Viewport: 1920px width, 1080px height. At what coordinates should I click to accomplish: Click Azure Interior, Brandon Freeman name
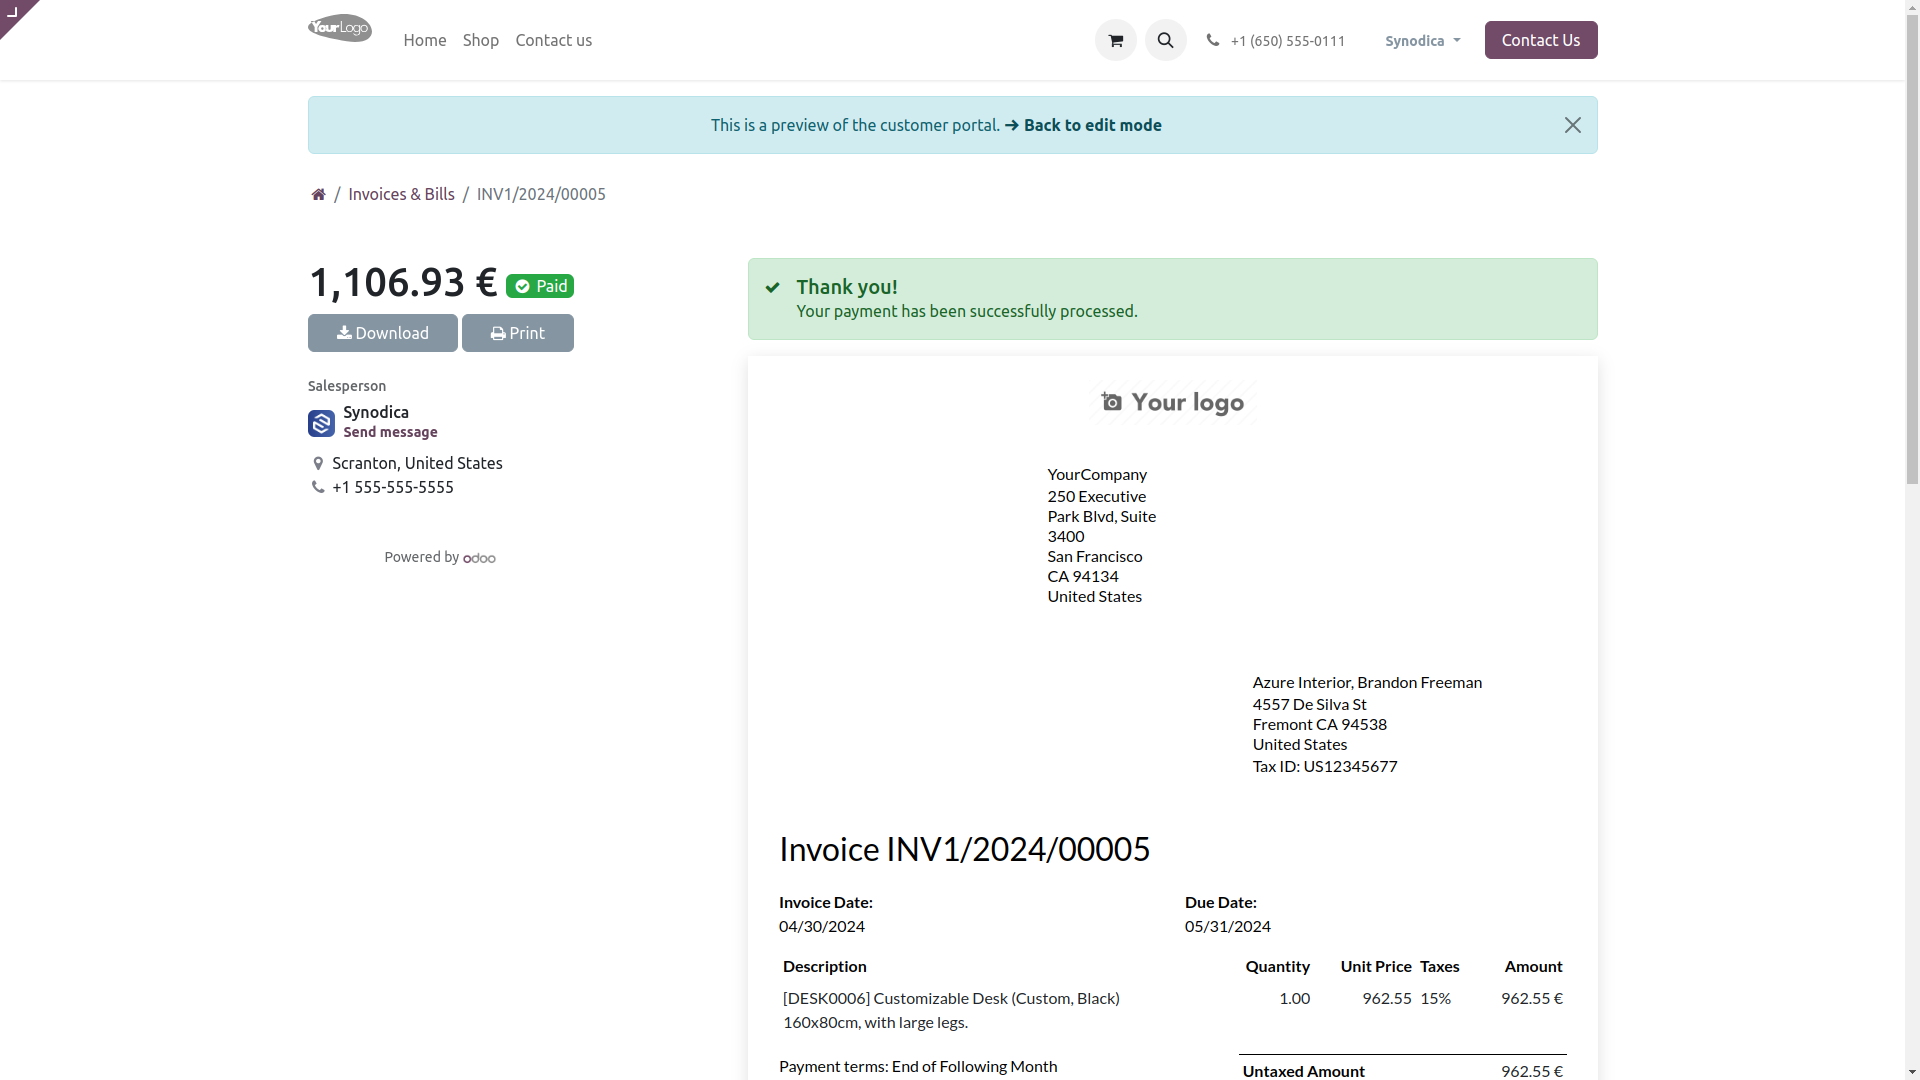1367,682
